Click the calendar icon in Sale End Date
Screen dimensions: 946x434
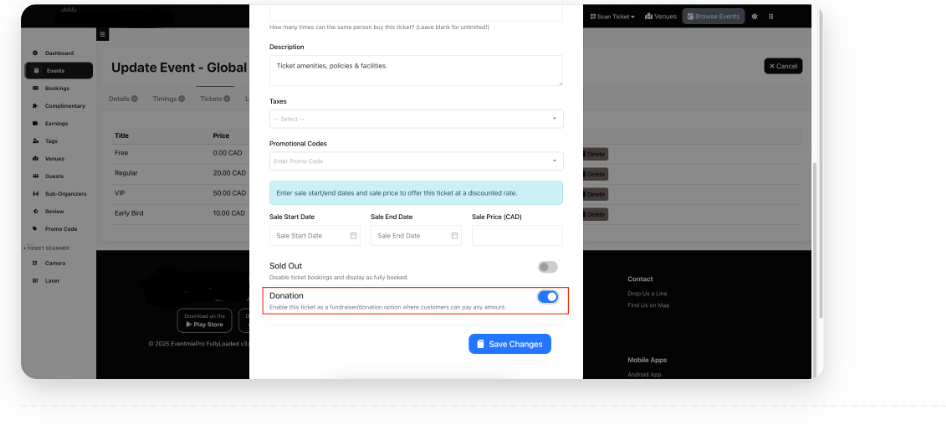click(454, 236)
